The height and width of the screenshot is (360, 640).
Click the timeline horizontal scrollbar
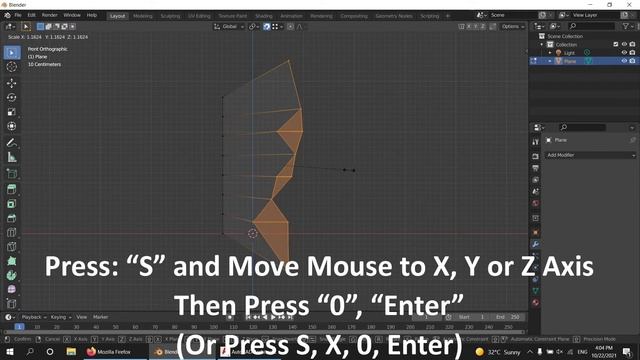(x=263, y=332)
